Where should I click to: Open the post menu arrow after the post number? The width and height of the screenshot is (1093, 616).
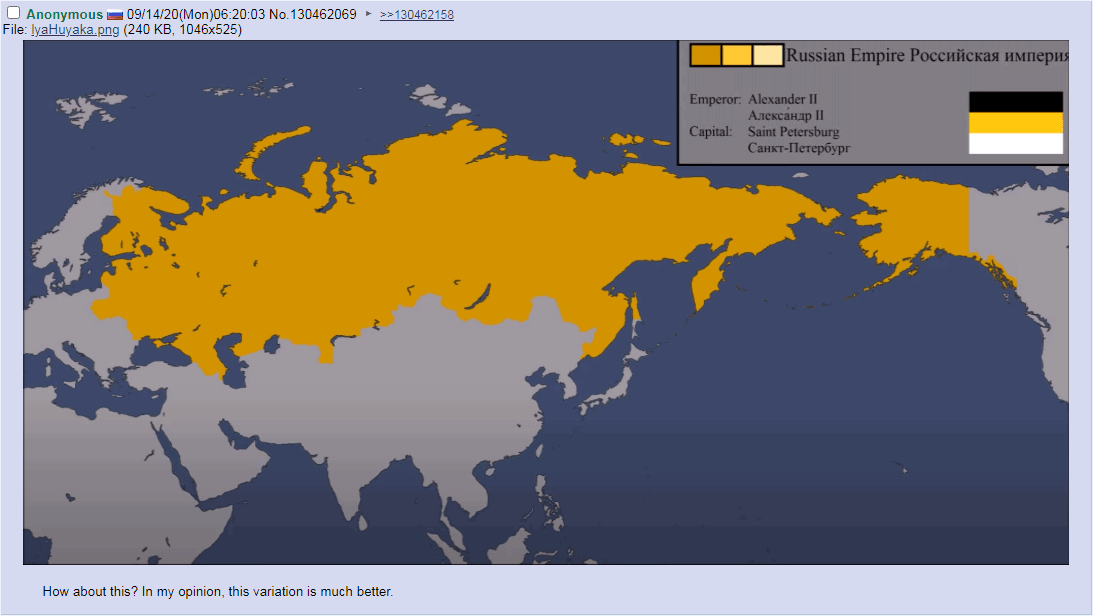coord(369,13)
